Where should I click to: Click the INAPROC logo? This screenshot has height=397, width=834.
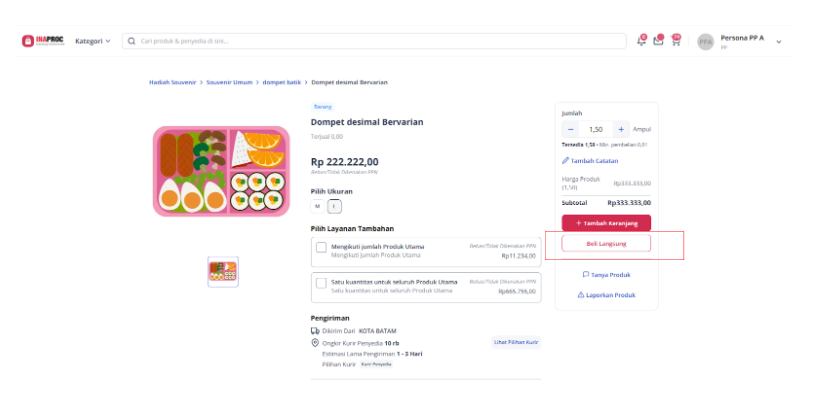(x=43, y=41)
